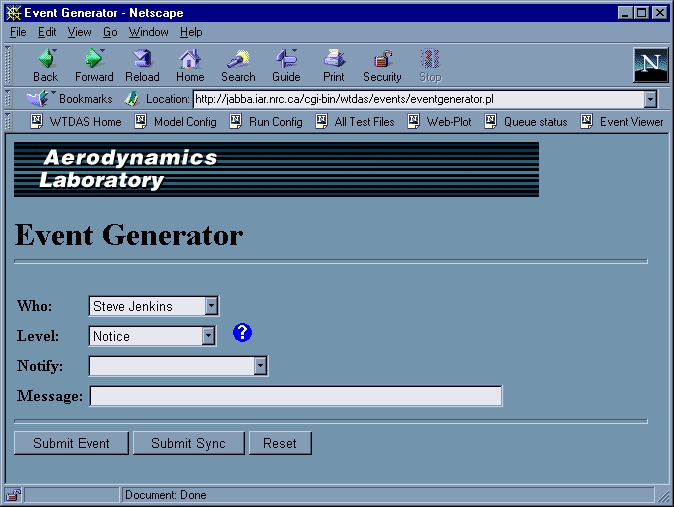Click the Aerodynamics Laboratory banner image
The image size is (674, 507).
pos(276,169)
